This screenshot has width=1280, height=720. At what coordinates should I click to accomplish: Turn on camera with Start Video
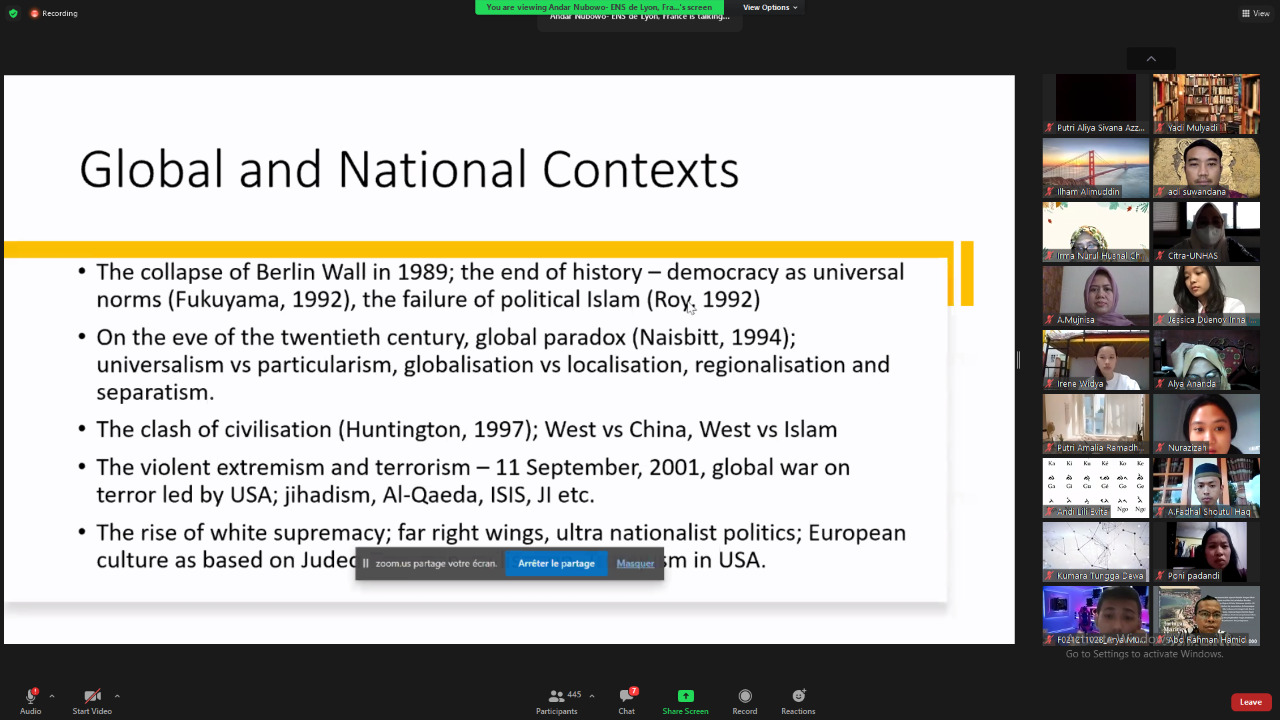tap(92, 697)
